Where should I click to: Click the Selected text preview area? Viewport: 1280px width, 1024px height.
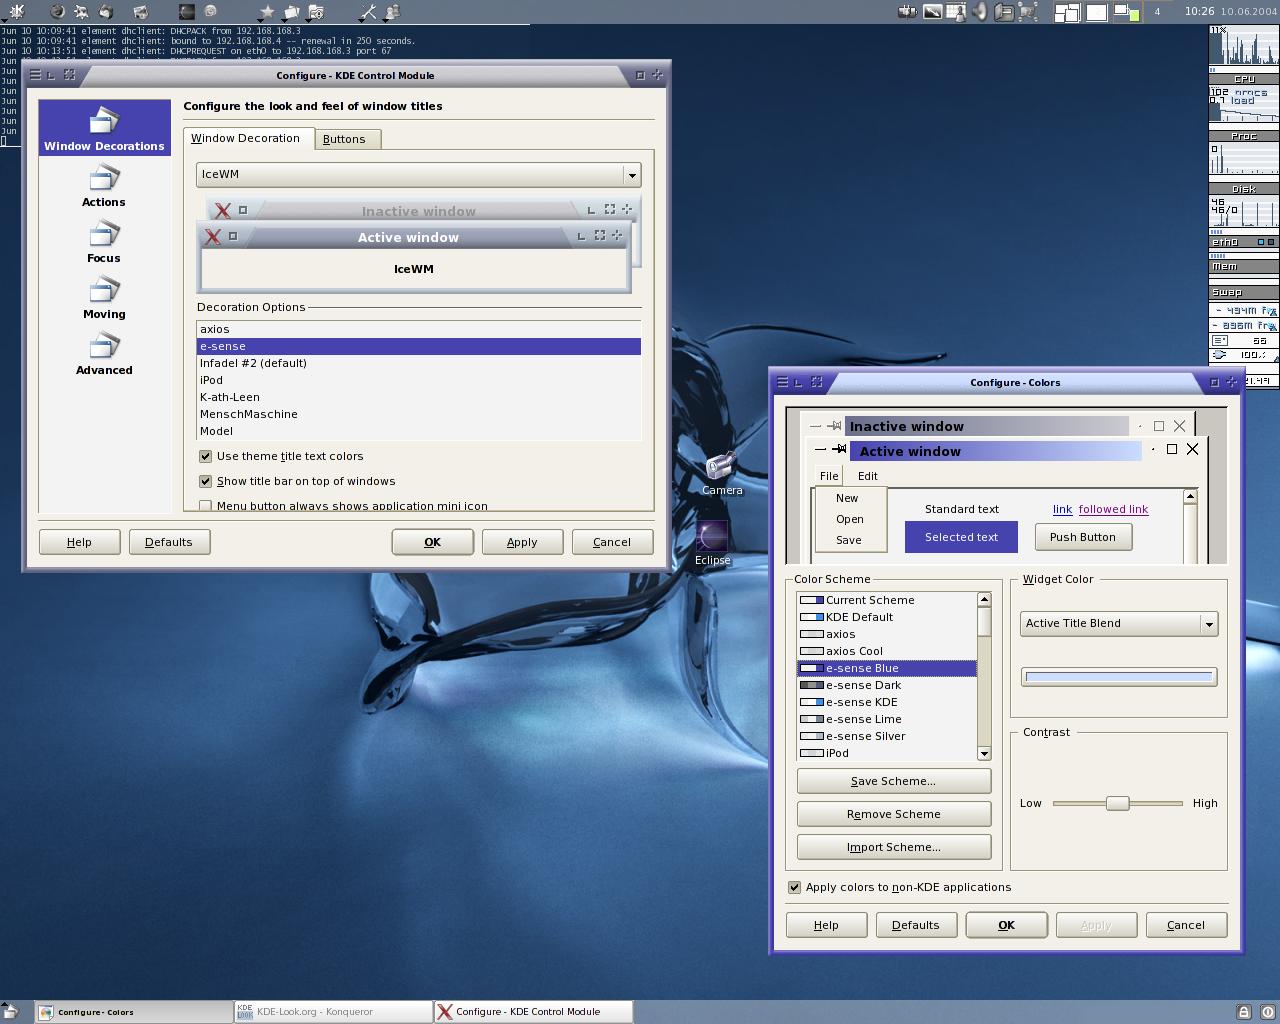tap(961, 537)
